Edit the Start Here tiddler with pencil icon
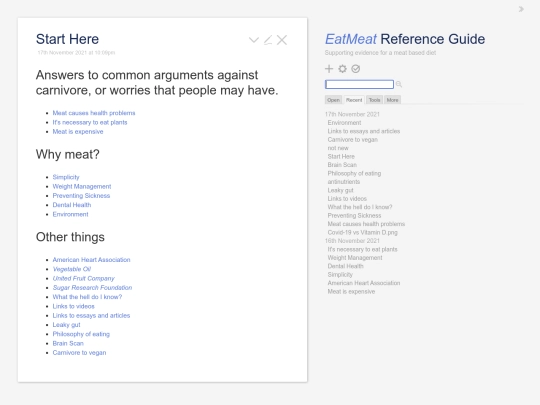The height and width of the screenshot is (405, 540). tap(268, 40)
